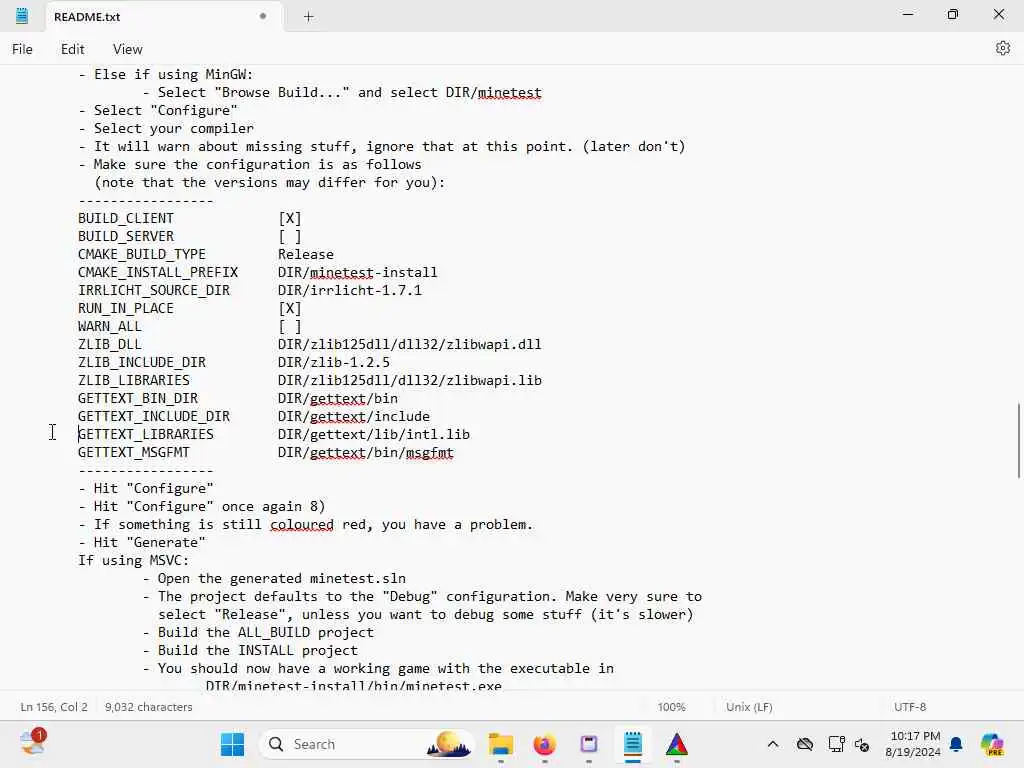Click the 'If using MSVC:' line

[133, 560]
